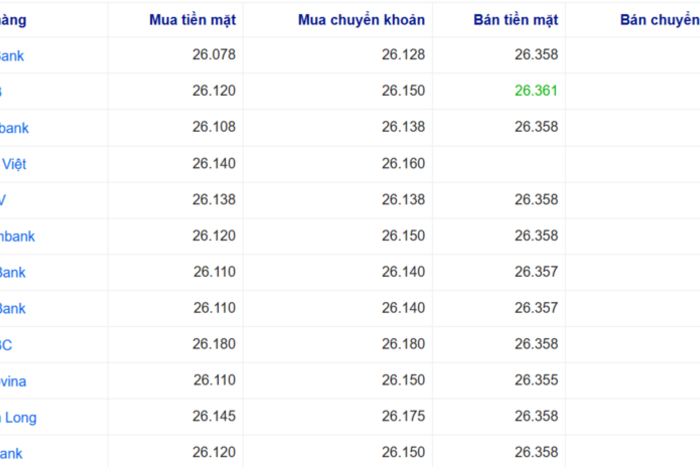700x467 pixels.
Task: Open the bank link ending in 'Long'
Action: coord(18,417)
